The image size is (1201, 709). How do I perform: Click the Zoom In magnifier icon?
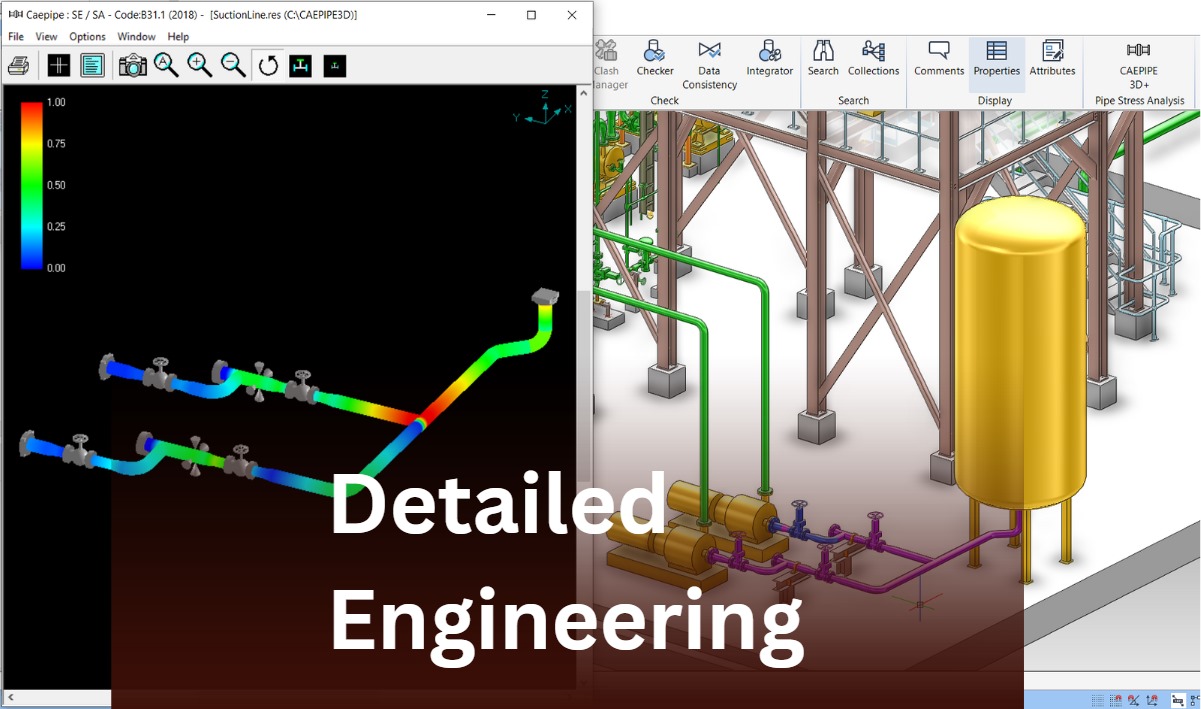pos(200,66)
